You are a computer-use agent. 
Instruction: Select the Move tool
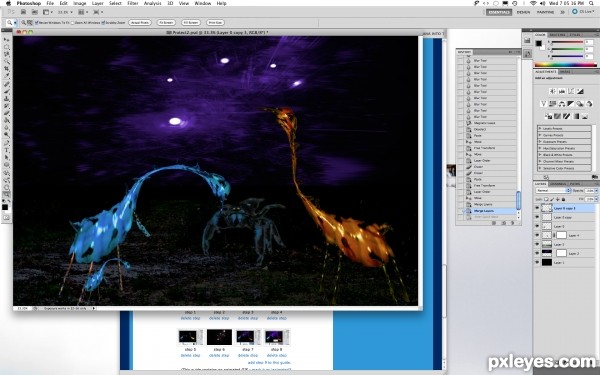click(7, 39)
